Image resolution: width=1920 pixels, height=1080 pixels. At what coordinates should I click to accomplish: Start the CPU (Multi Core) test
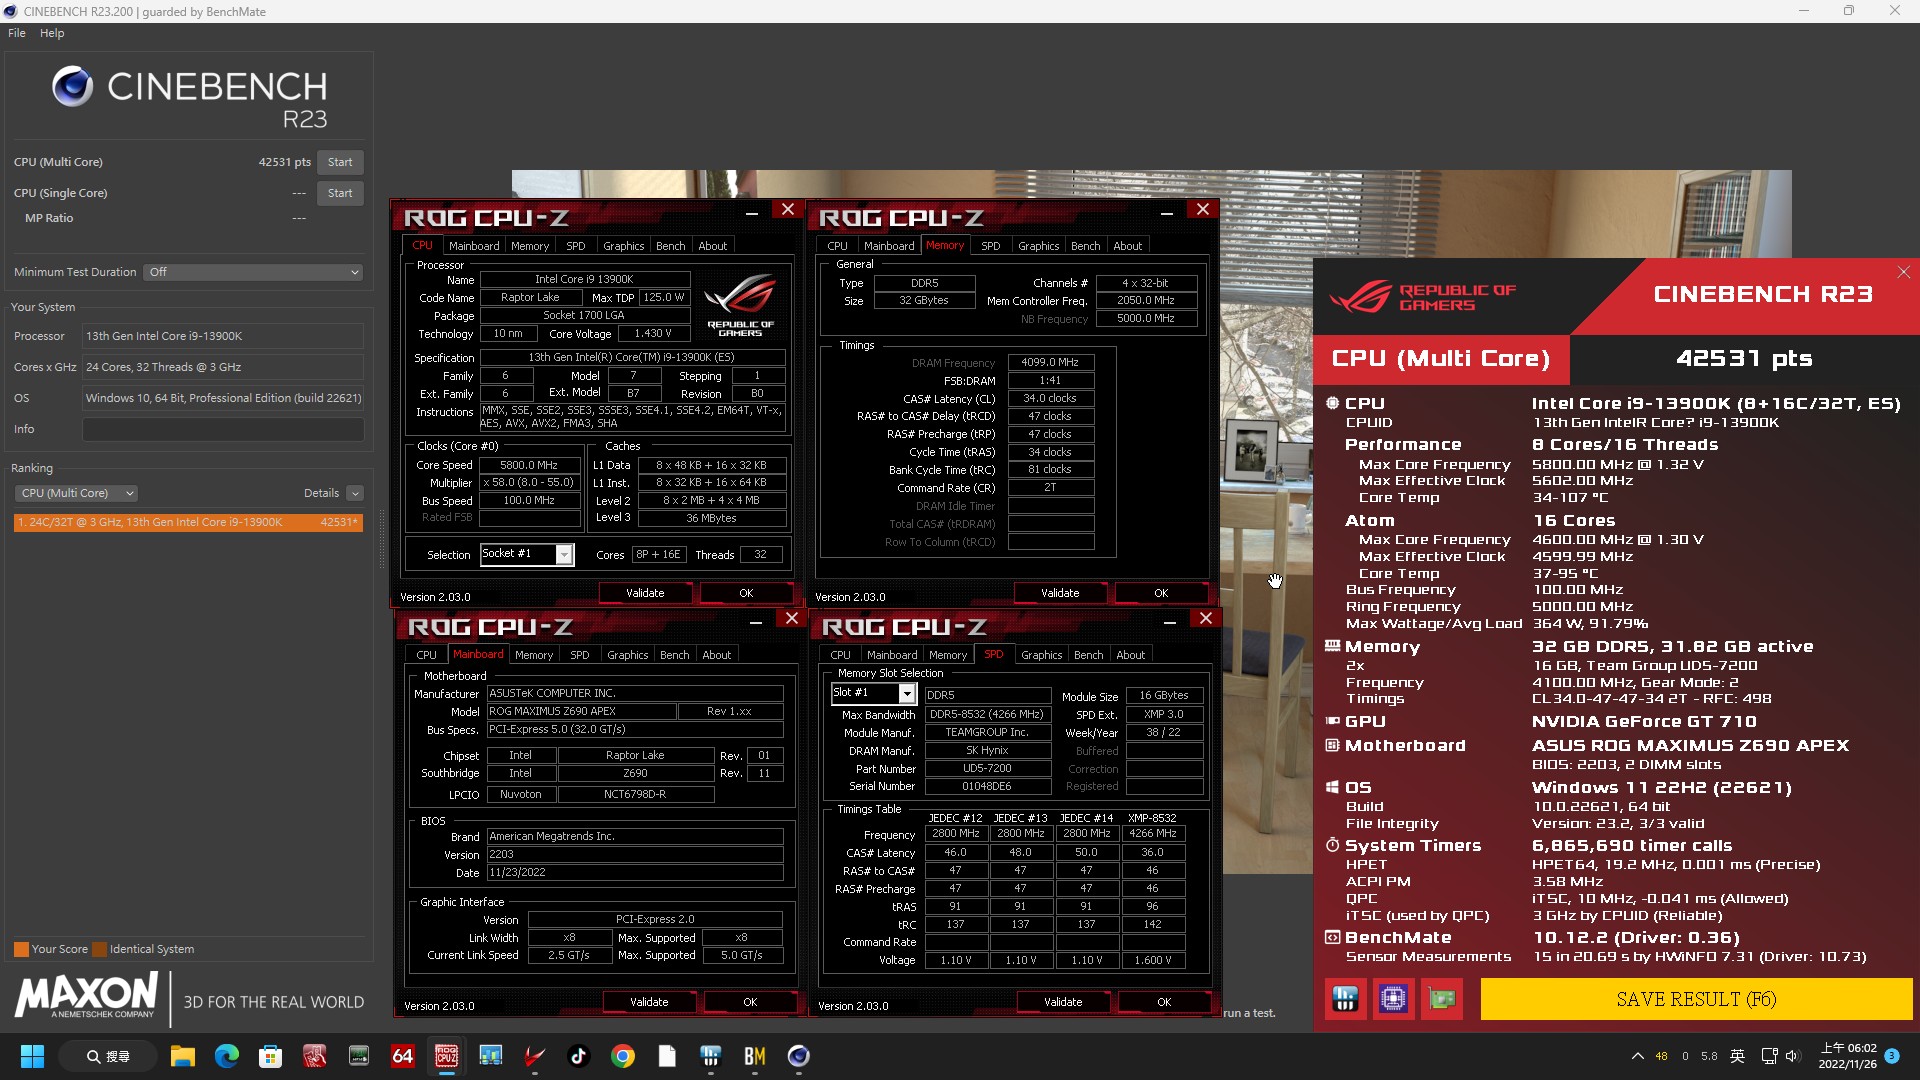tap(340, 162)
